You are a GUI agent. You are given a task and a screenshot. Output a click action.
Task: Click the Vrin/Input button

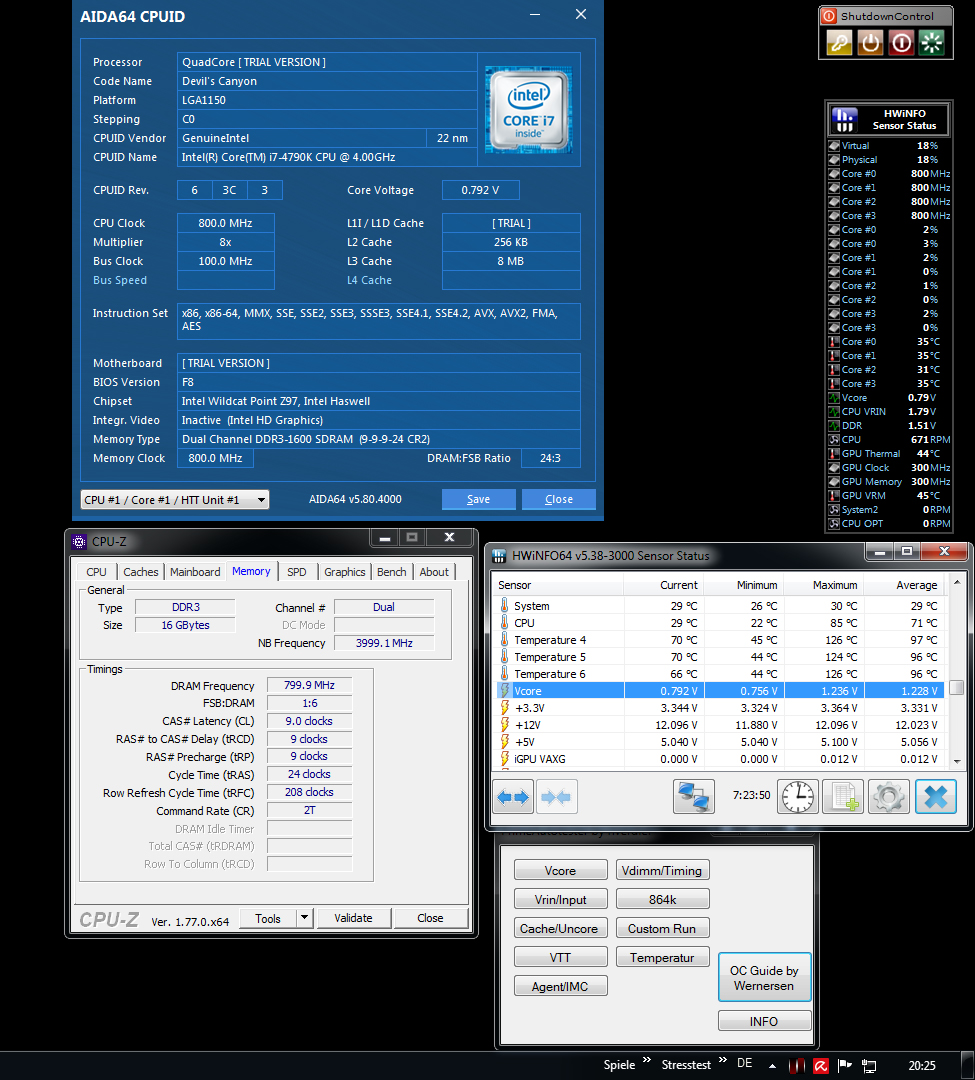pos(560,900)
